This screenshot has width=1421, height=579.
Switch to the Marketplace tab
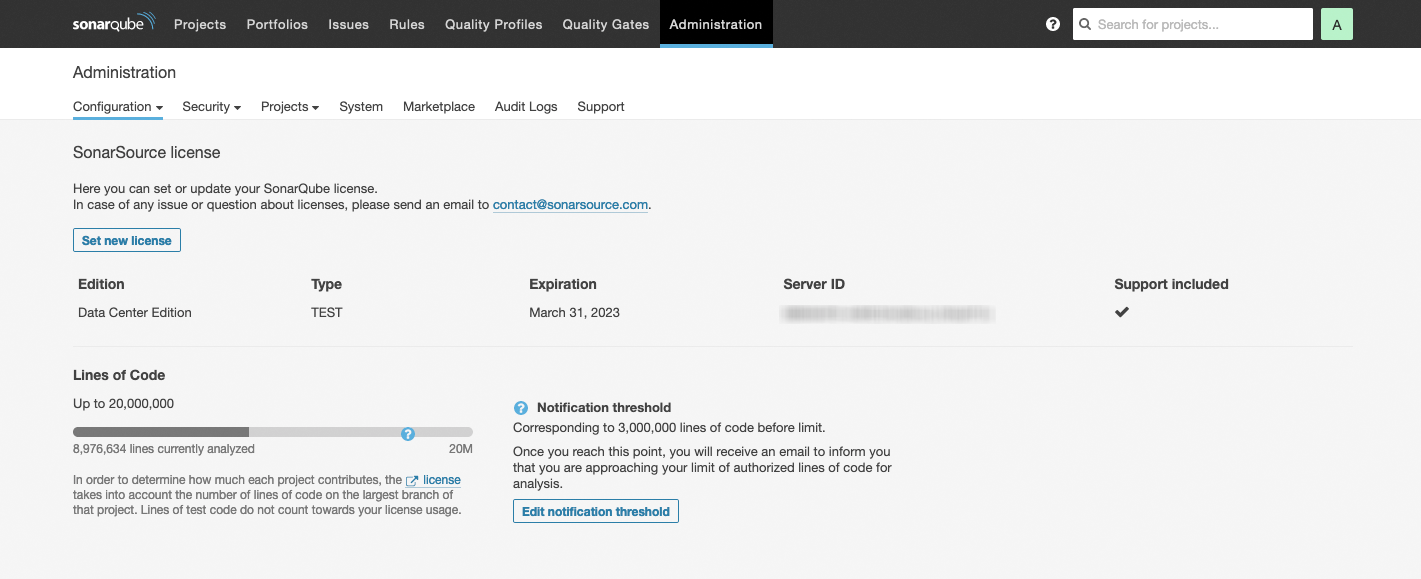coord(438,106)
